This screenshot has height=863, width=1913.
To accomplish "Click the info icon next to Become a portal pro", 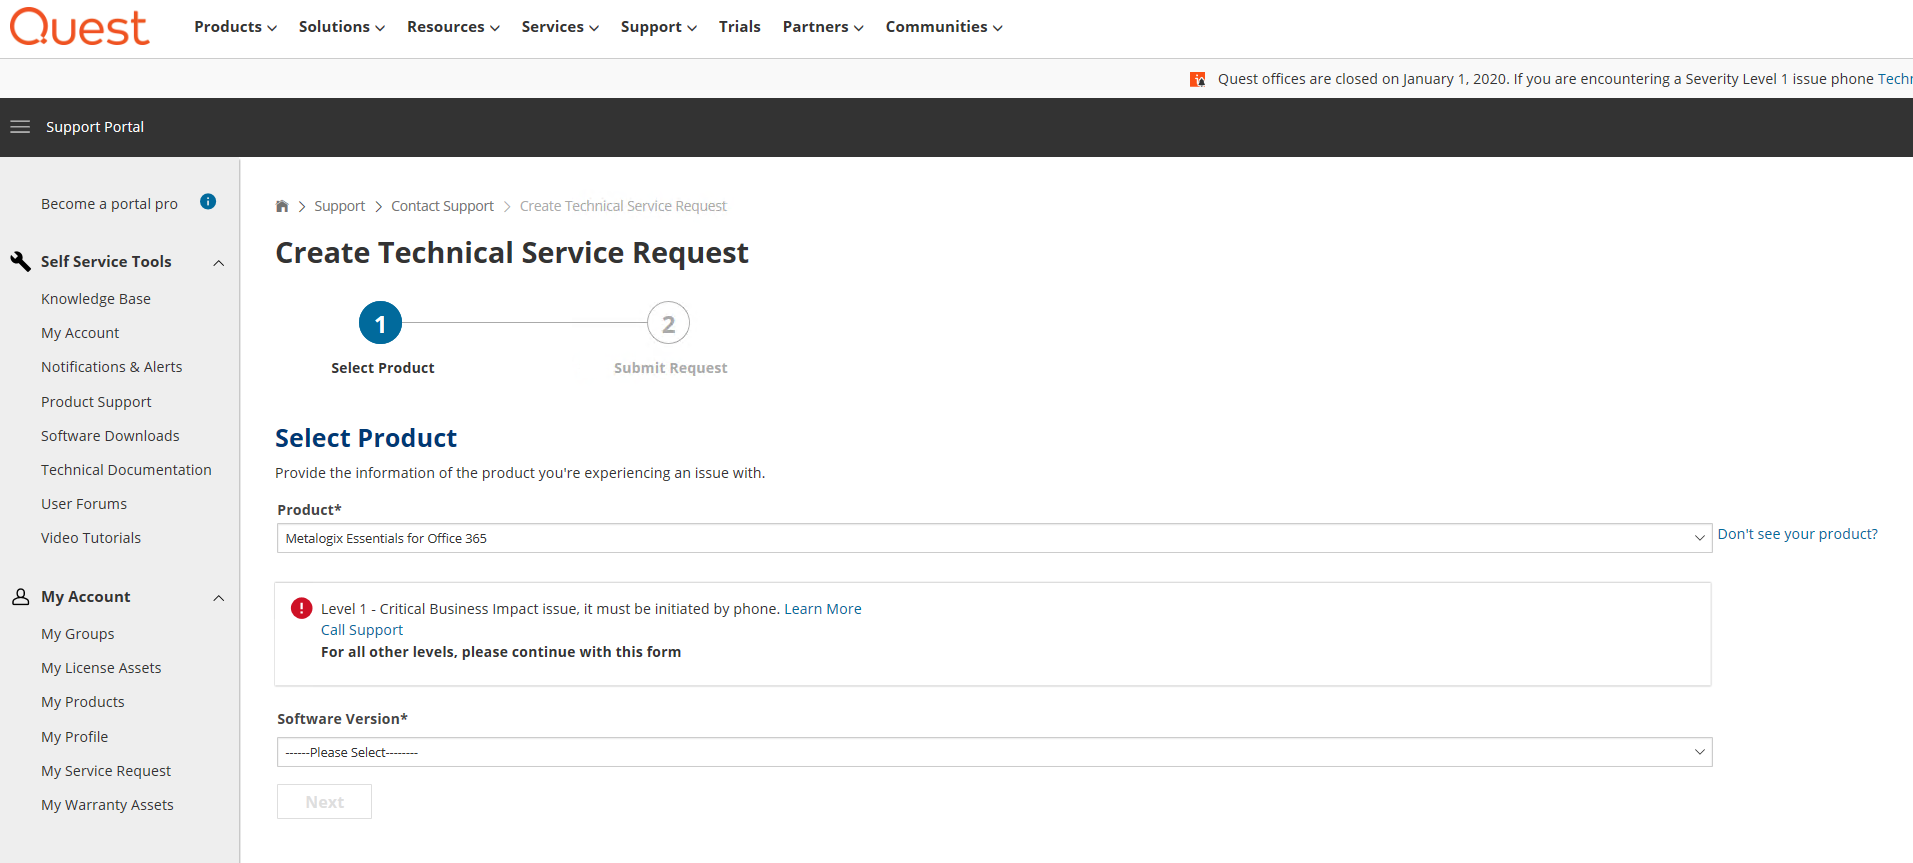I will click(x=208, y=202).
